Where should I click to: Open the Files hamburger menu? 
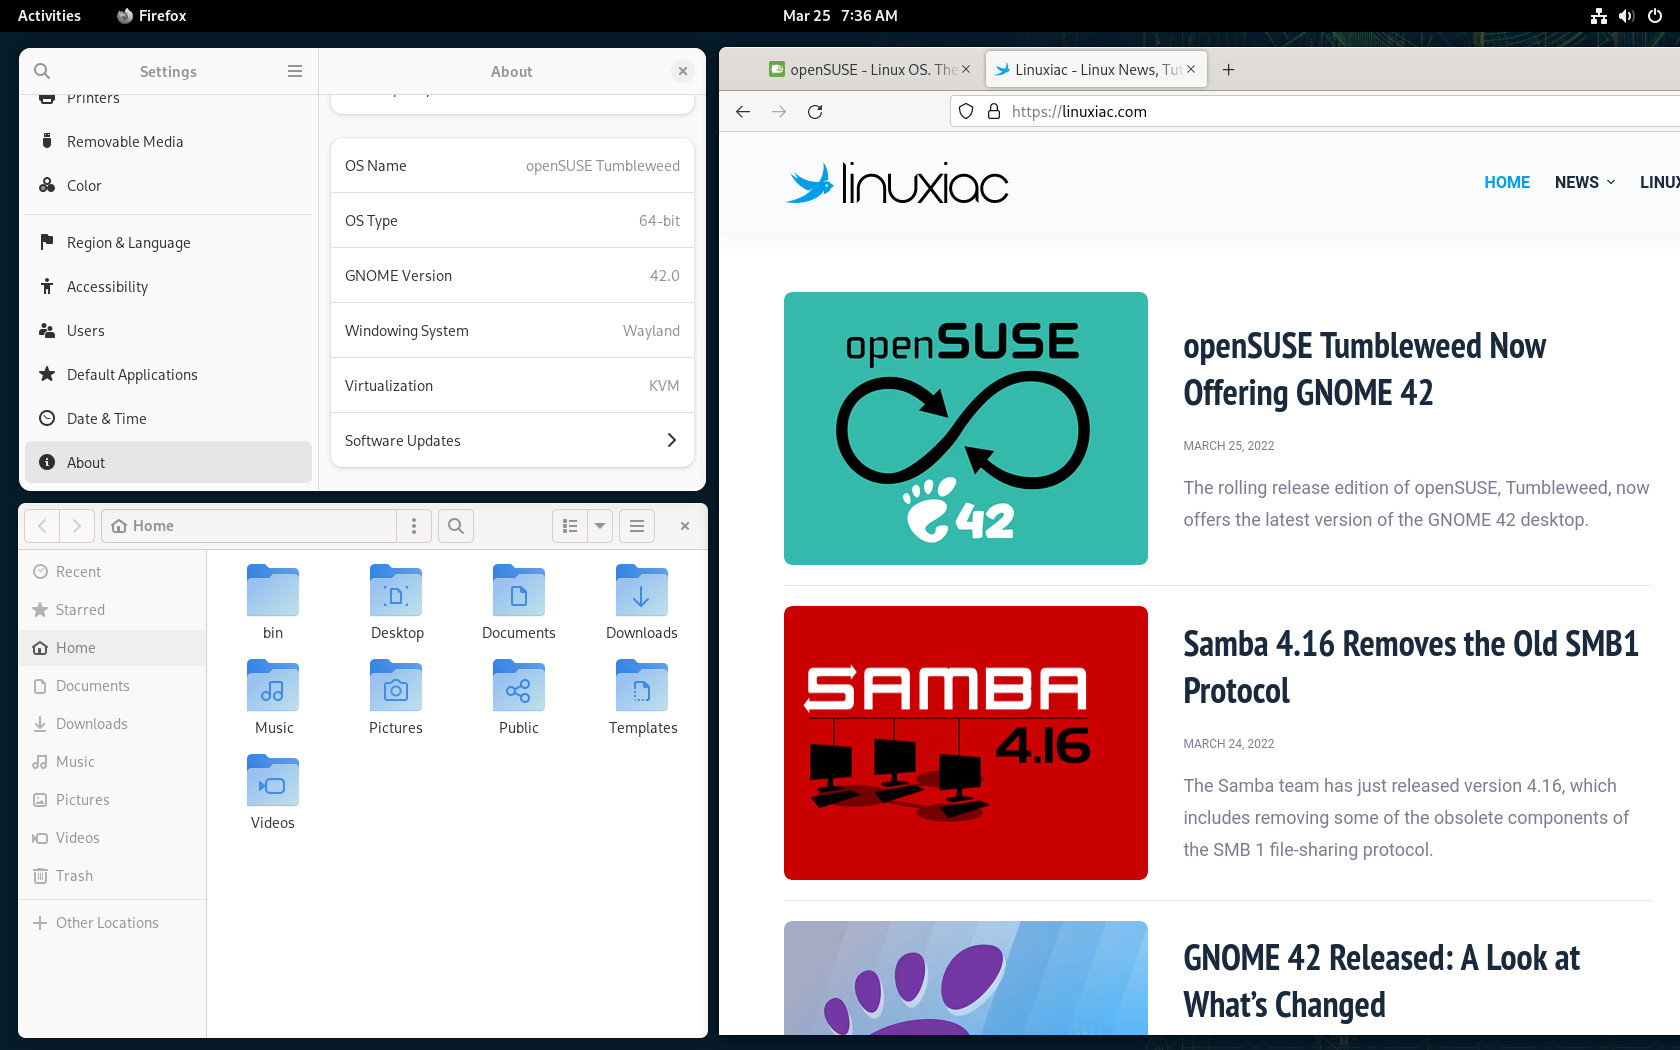tap(637, 526)
